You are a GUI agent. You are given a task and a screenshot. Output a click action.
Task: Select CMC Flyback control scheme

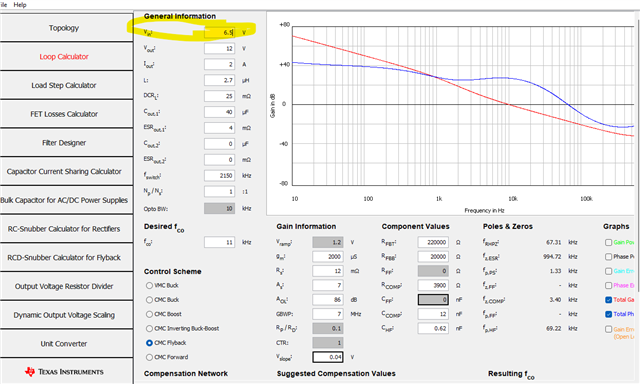[x=149, y=343]
